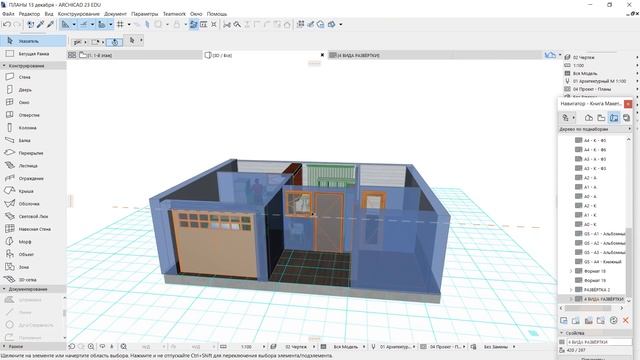Viewport: 640px width, 360px height.
Task: Select the A2 - А layout row
Action: pos(590,178)
